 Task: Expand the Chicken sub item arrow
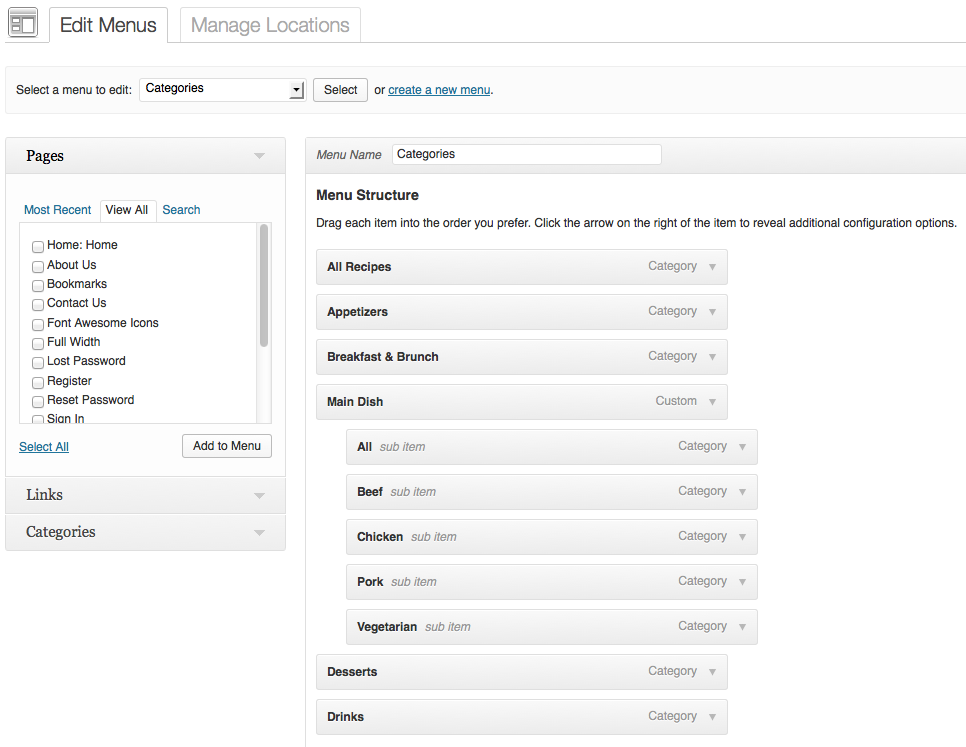point(742,537)
